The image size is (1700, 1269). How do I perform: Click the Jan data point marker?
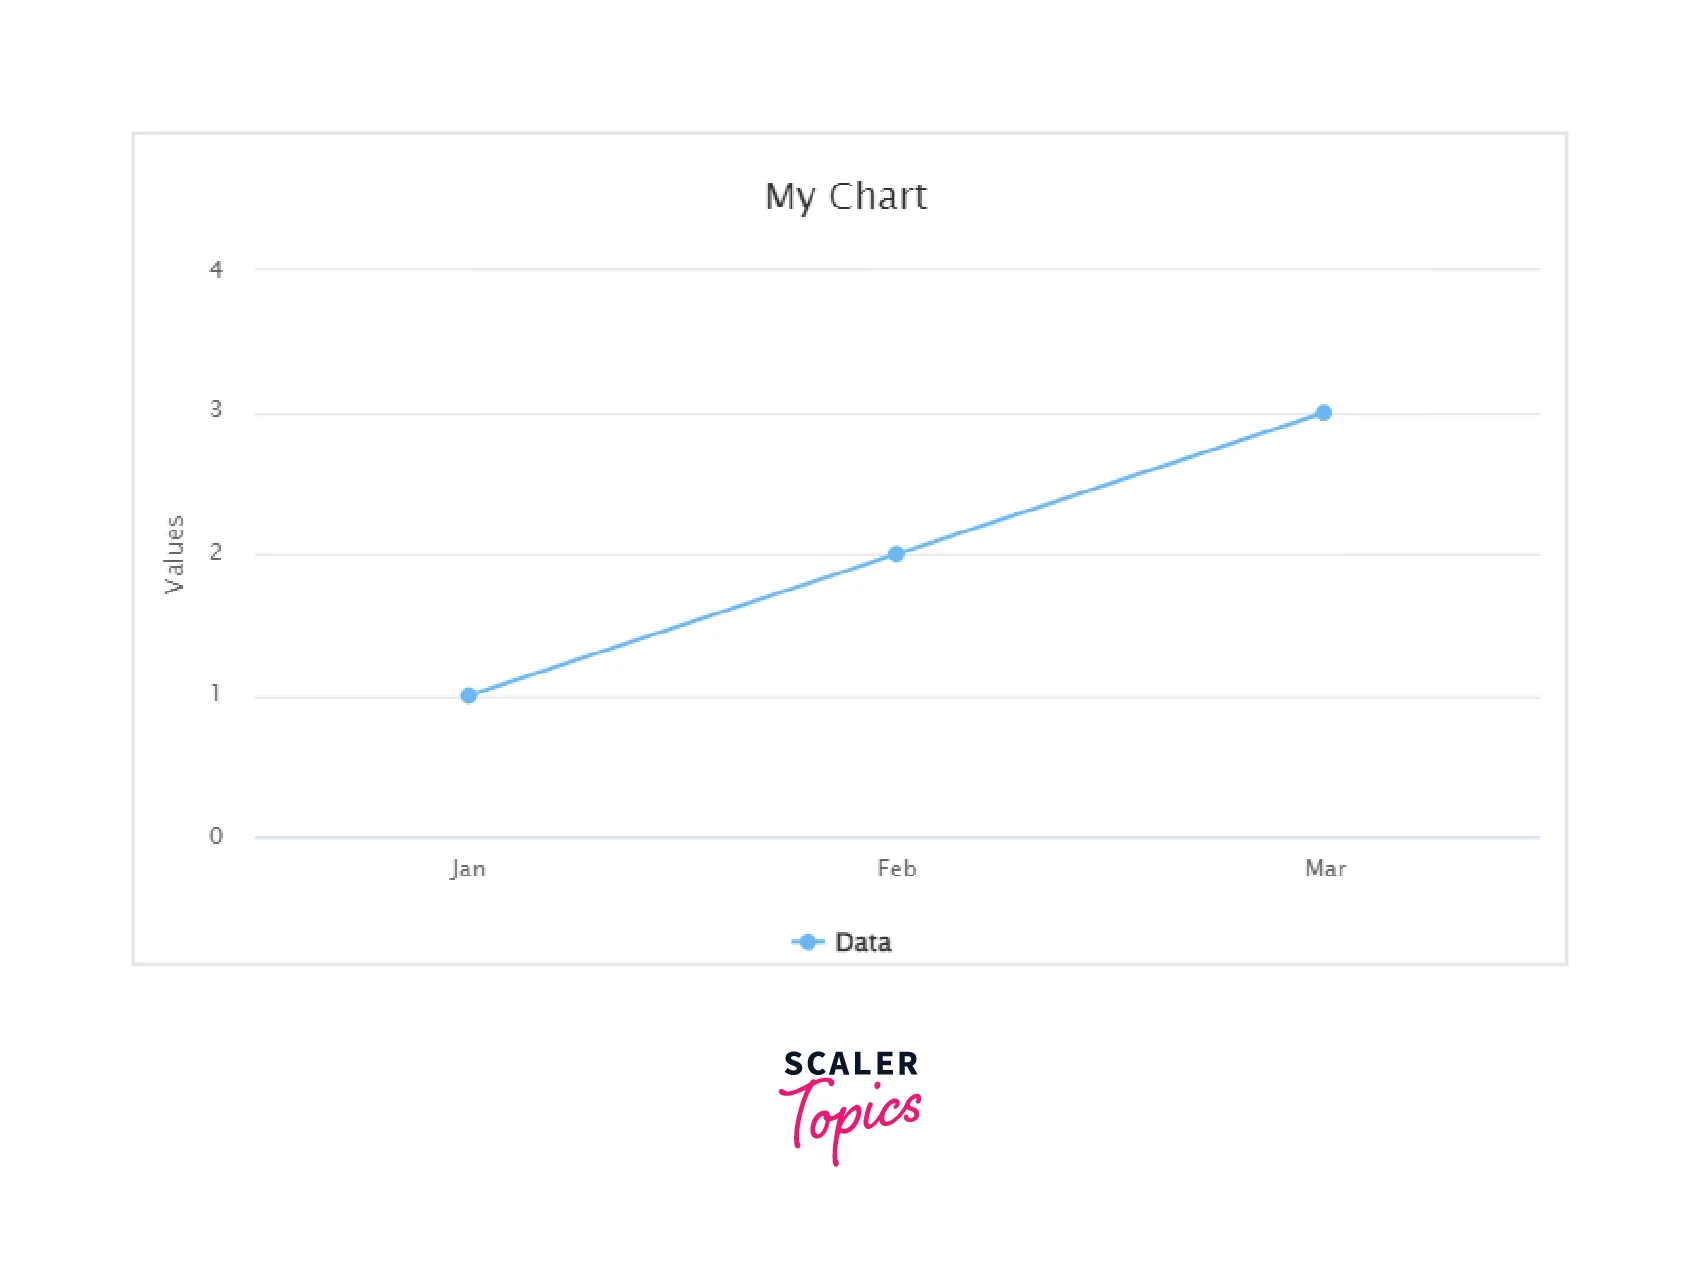(x=469, y=695)
